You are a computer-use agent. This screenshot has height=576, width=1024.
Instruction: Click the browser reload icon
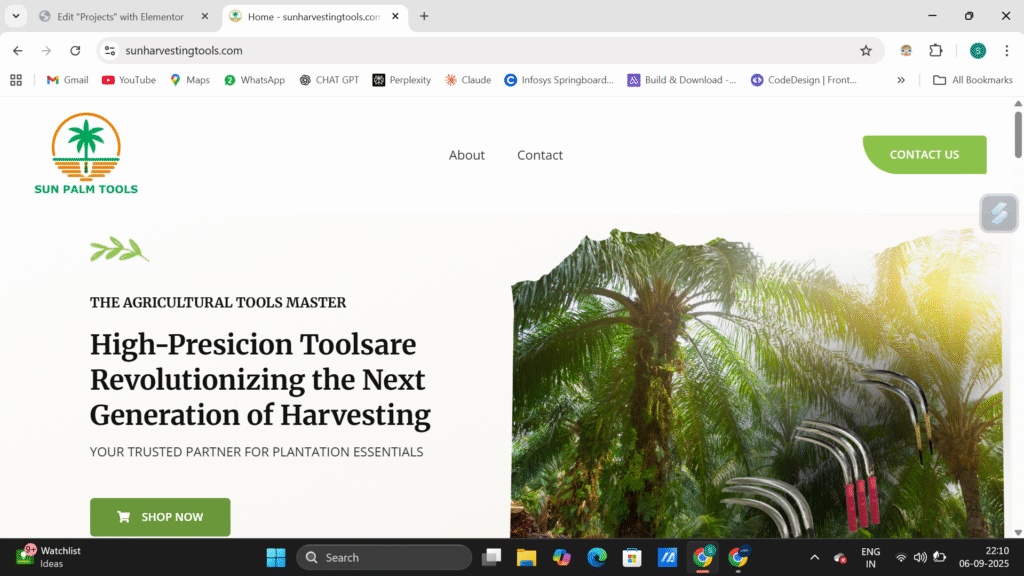point(75,51)
